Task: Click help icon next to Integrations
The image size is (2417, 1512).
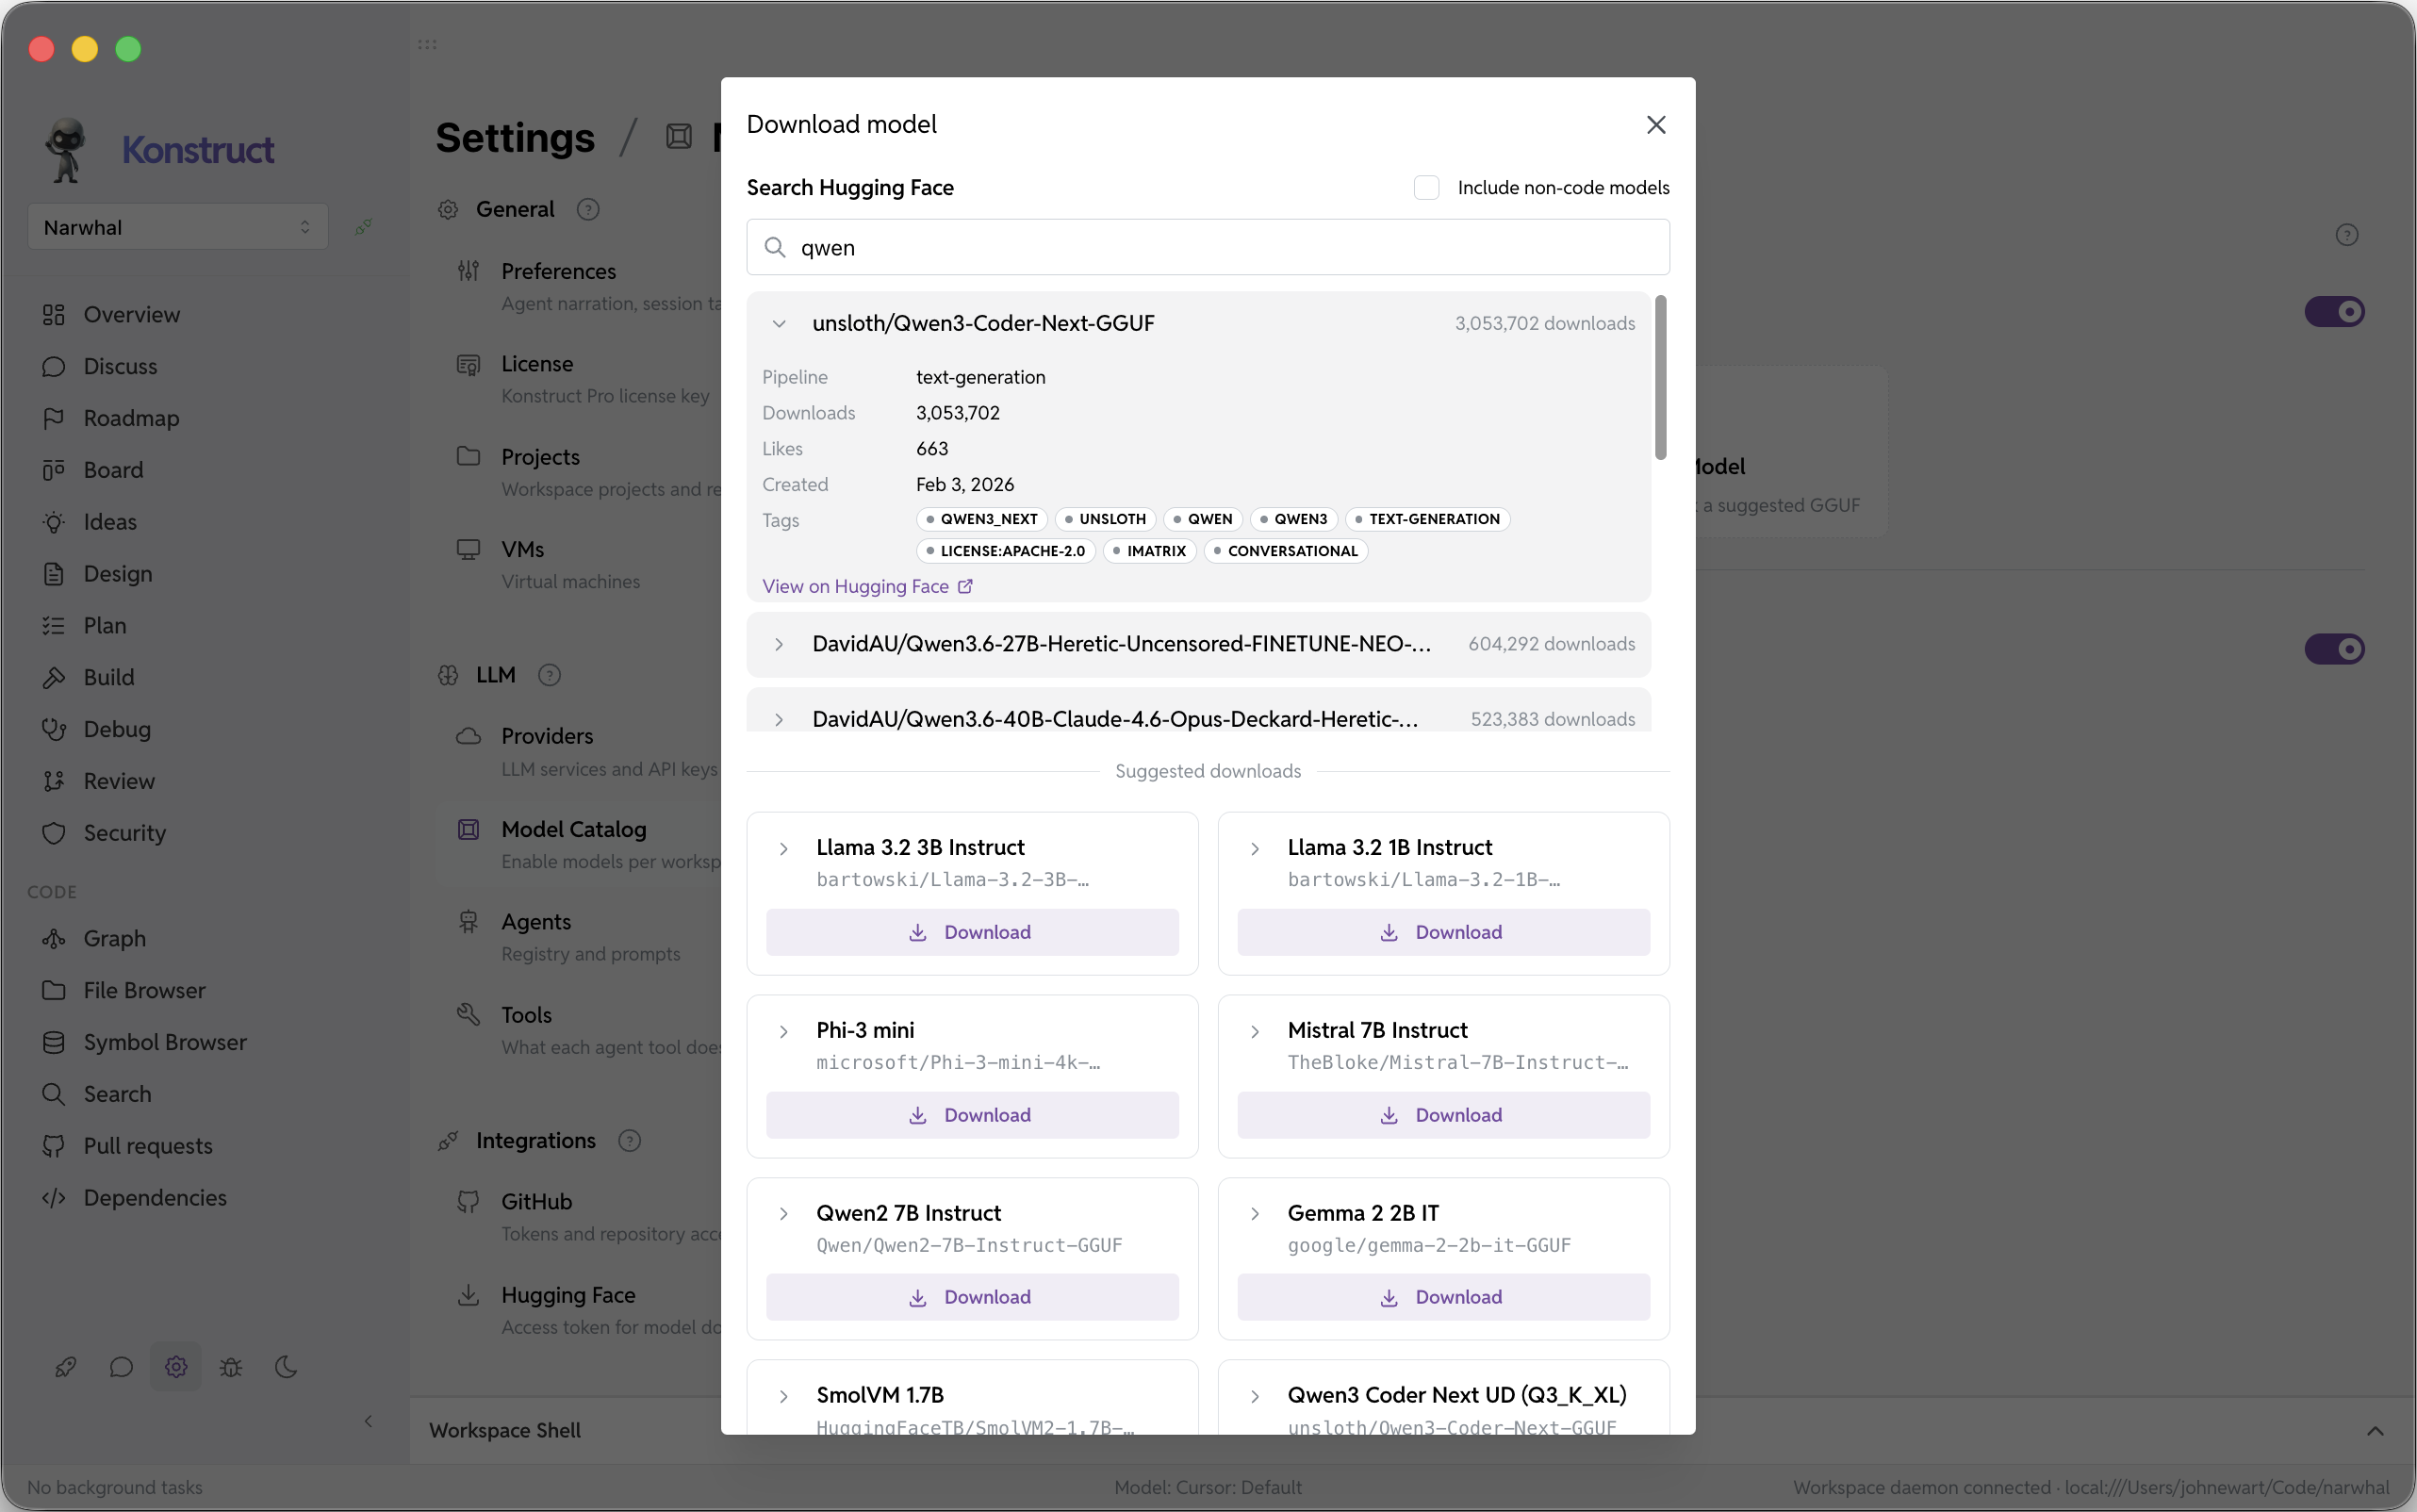Action: (629, 1142)
